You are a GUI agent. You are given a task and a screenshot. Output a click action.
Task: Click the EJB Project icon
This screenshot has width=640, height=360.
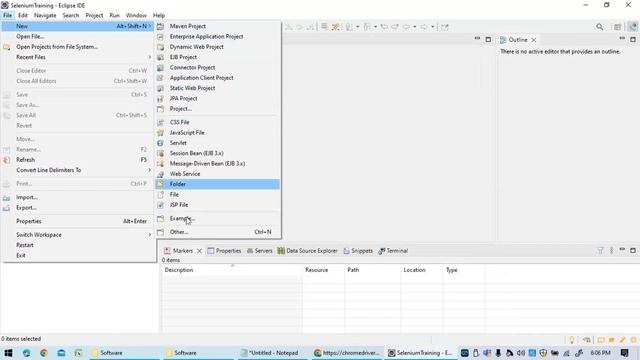(x=160, y=57)
